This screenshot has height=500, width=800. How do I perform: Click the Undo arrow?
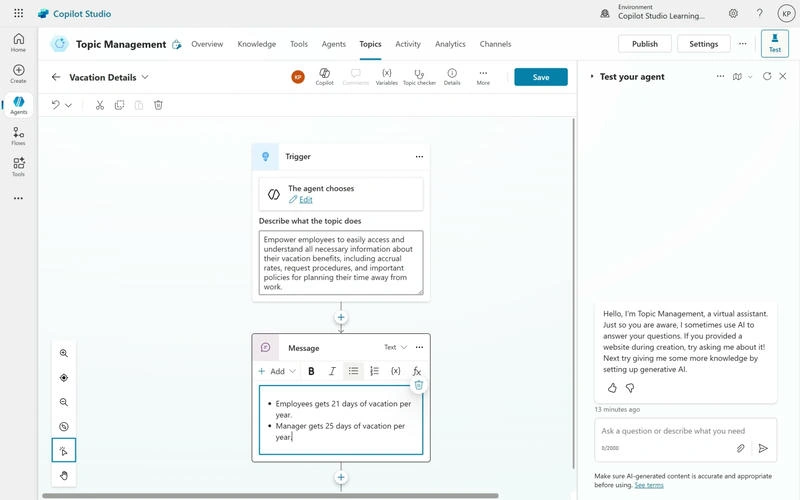coord(55,105)
